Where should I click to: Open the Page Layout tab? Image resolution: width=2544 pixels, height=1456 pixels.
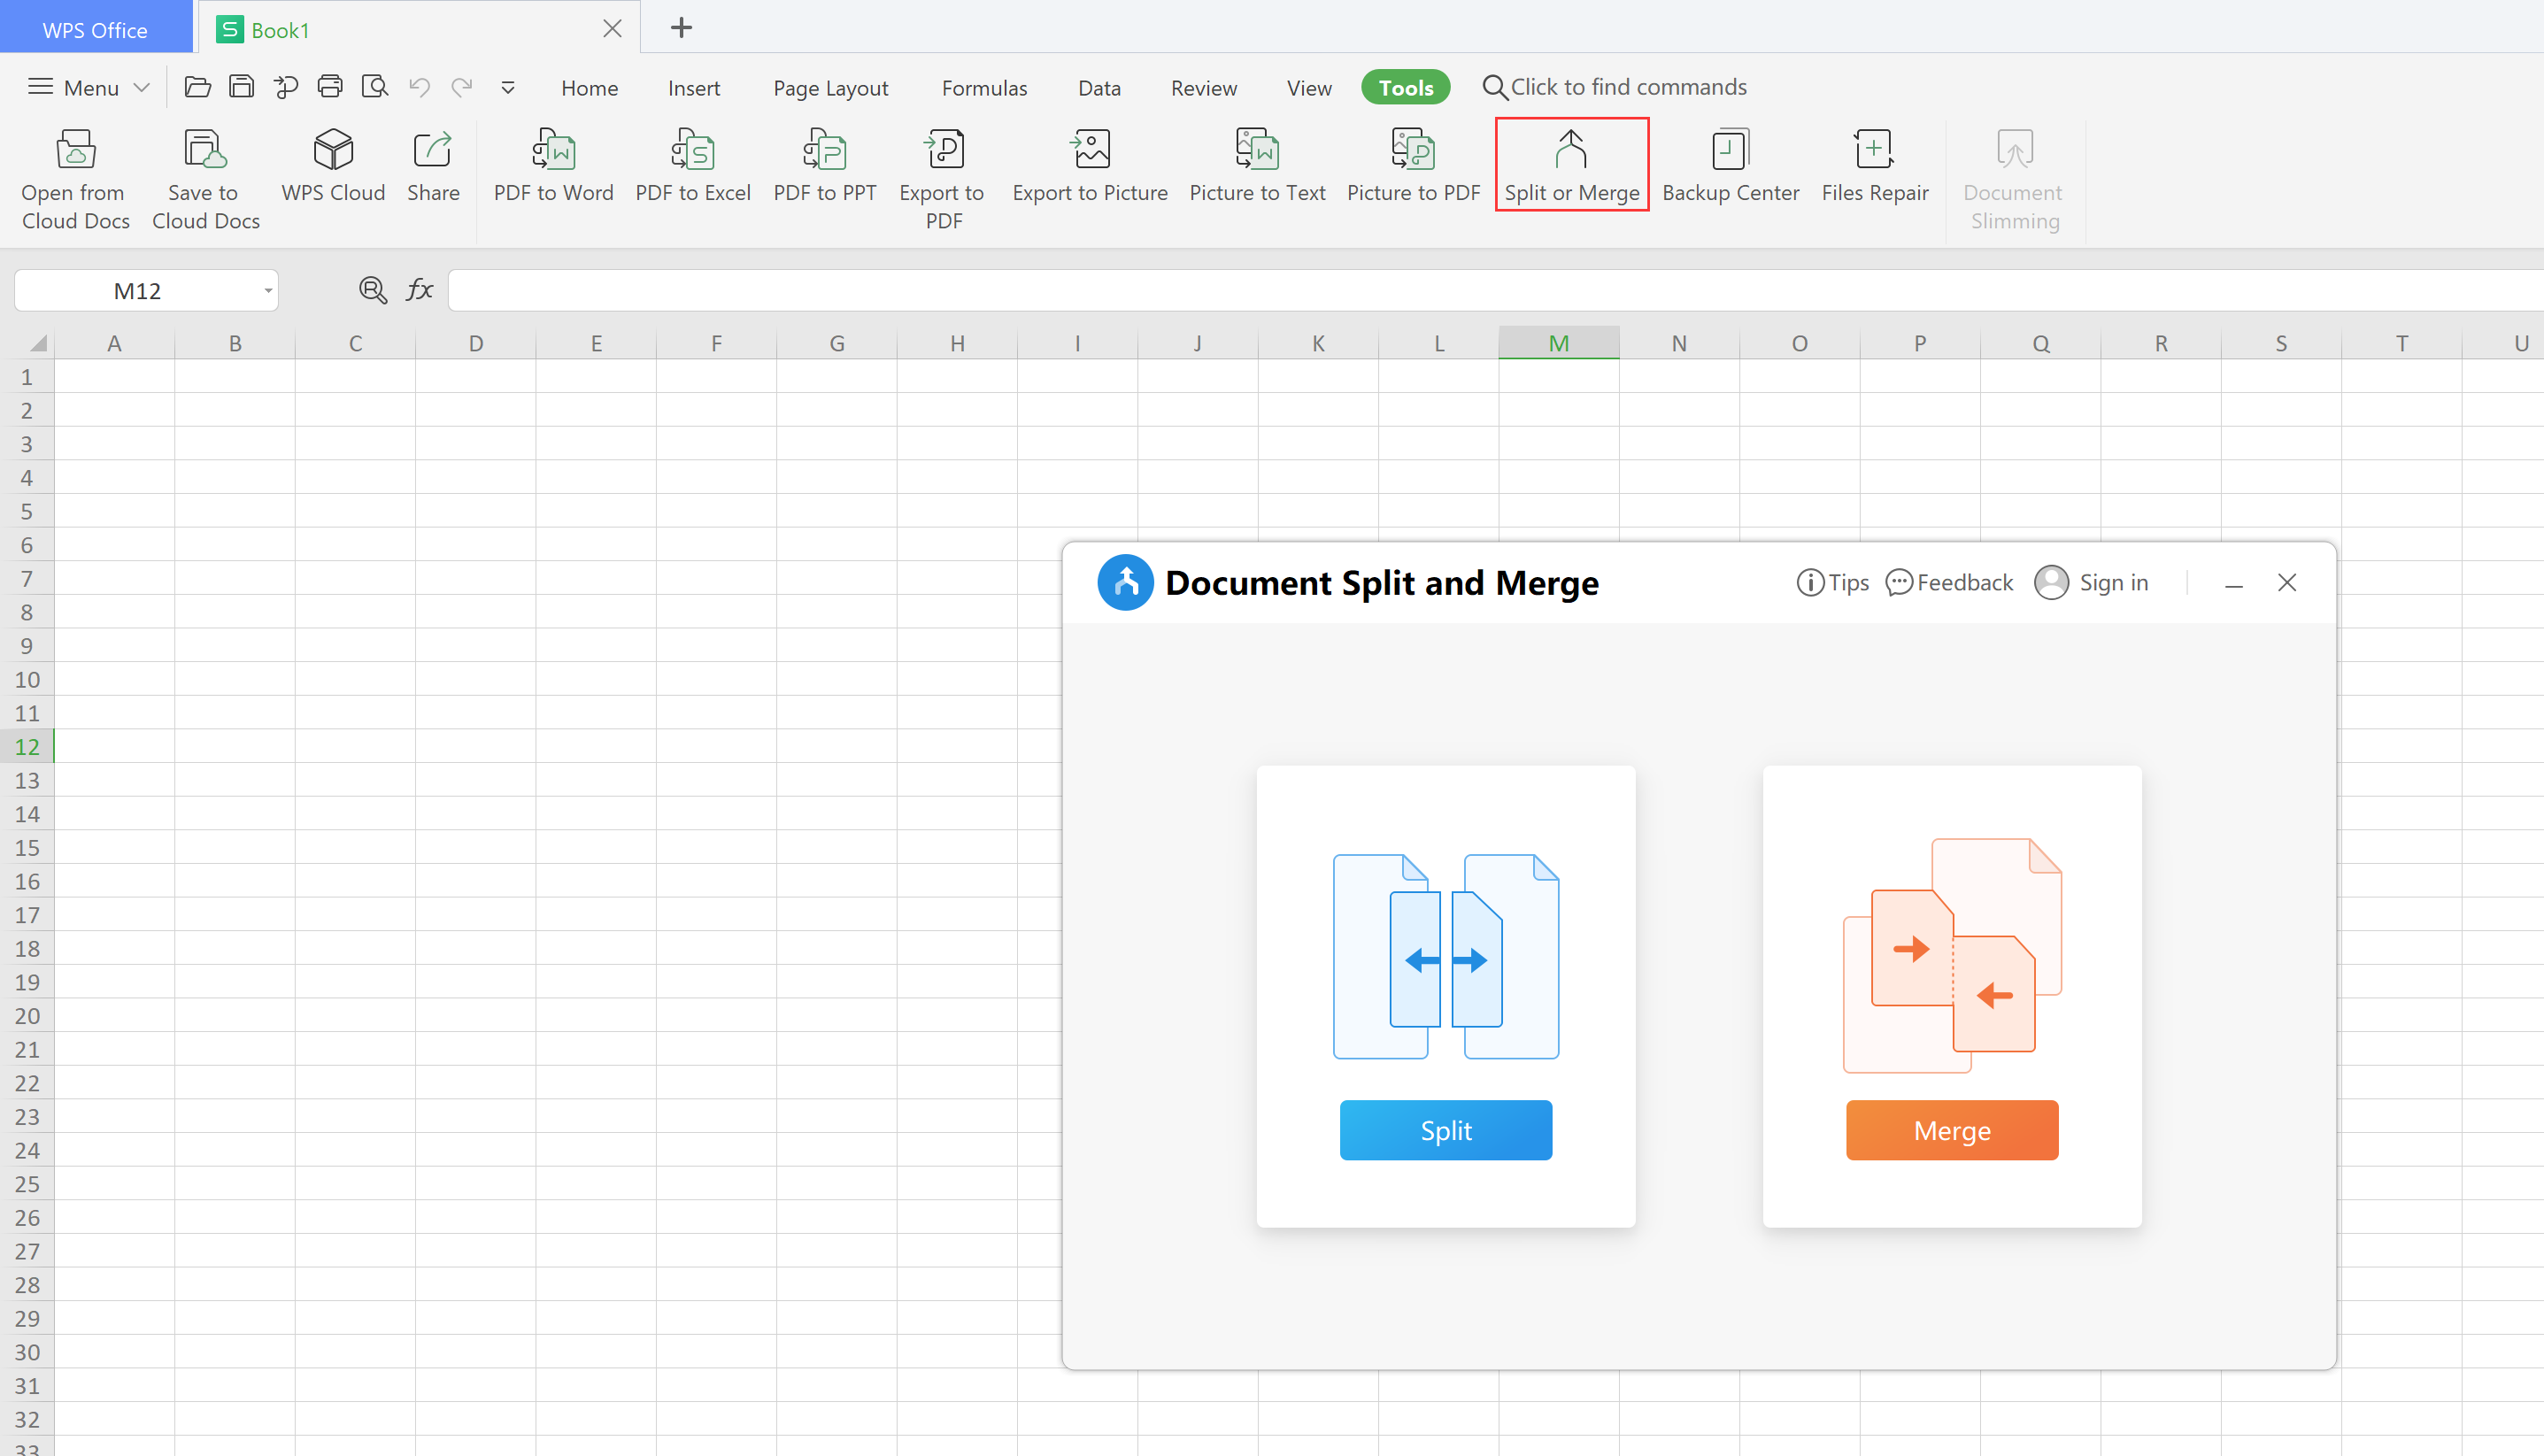click(x=830, y=88)
